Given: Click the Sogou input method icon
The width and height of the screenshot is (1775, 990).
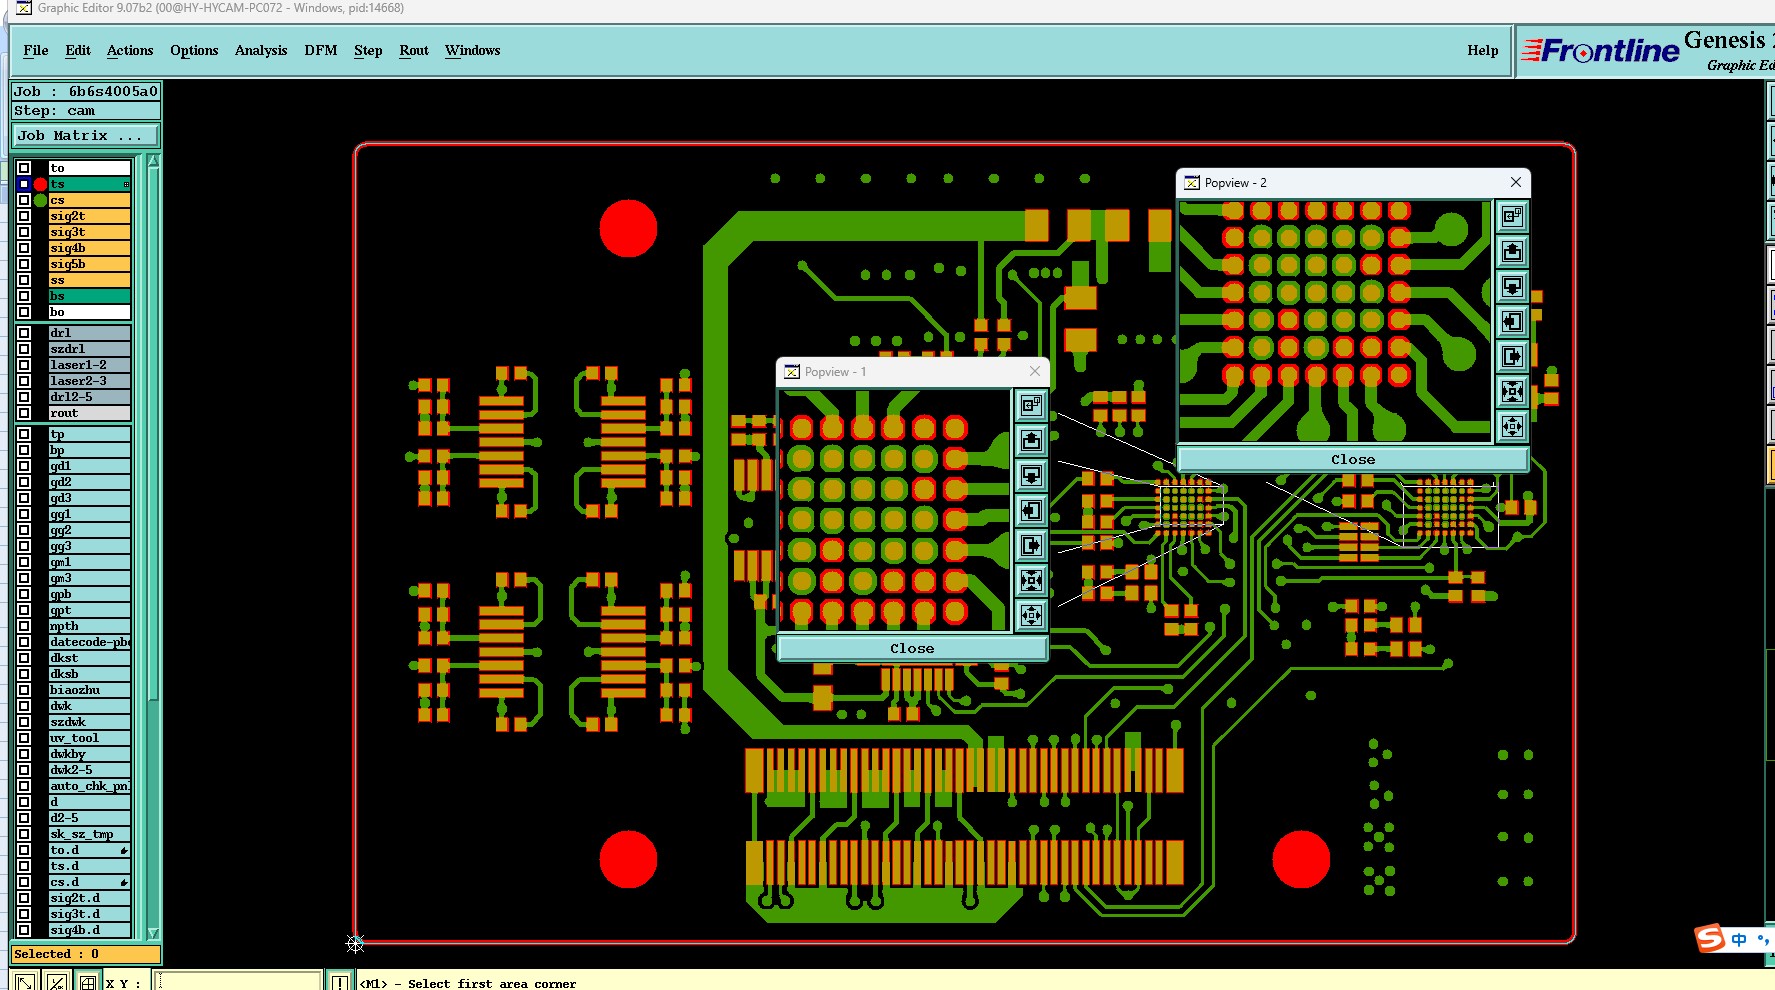Looking at the screenshot, I should coord(1710,938).
